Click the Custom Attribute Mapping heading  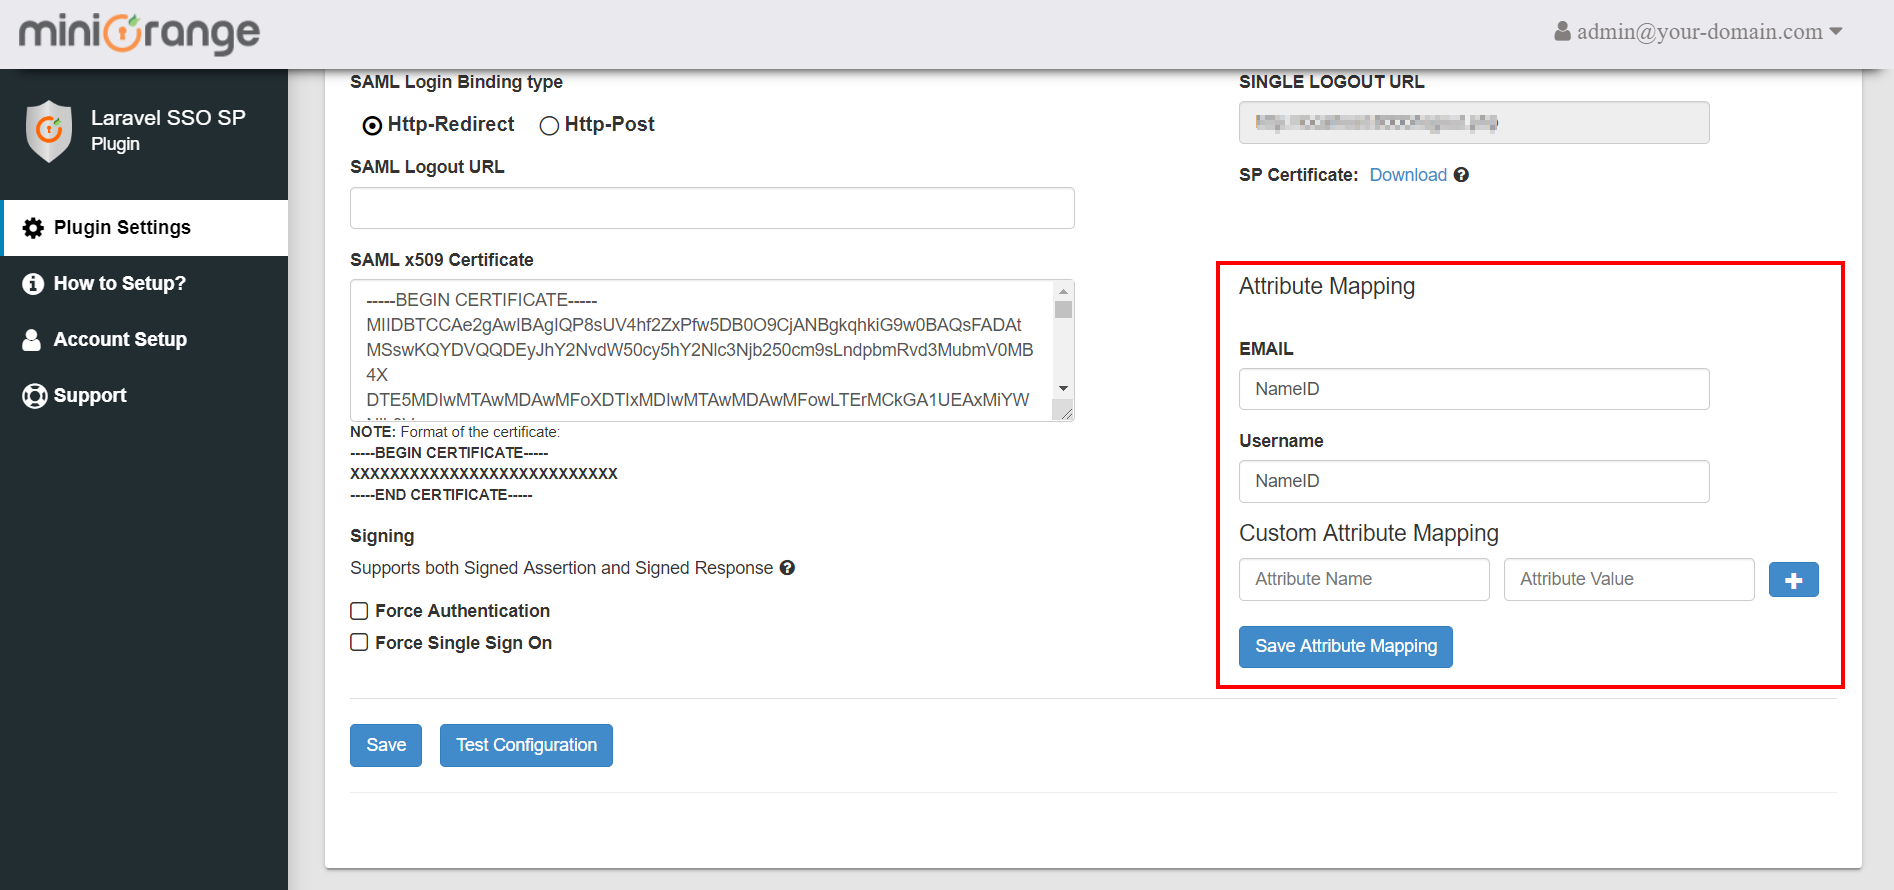pyautogui.click(x=1369, y=534)
